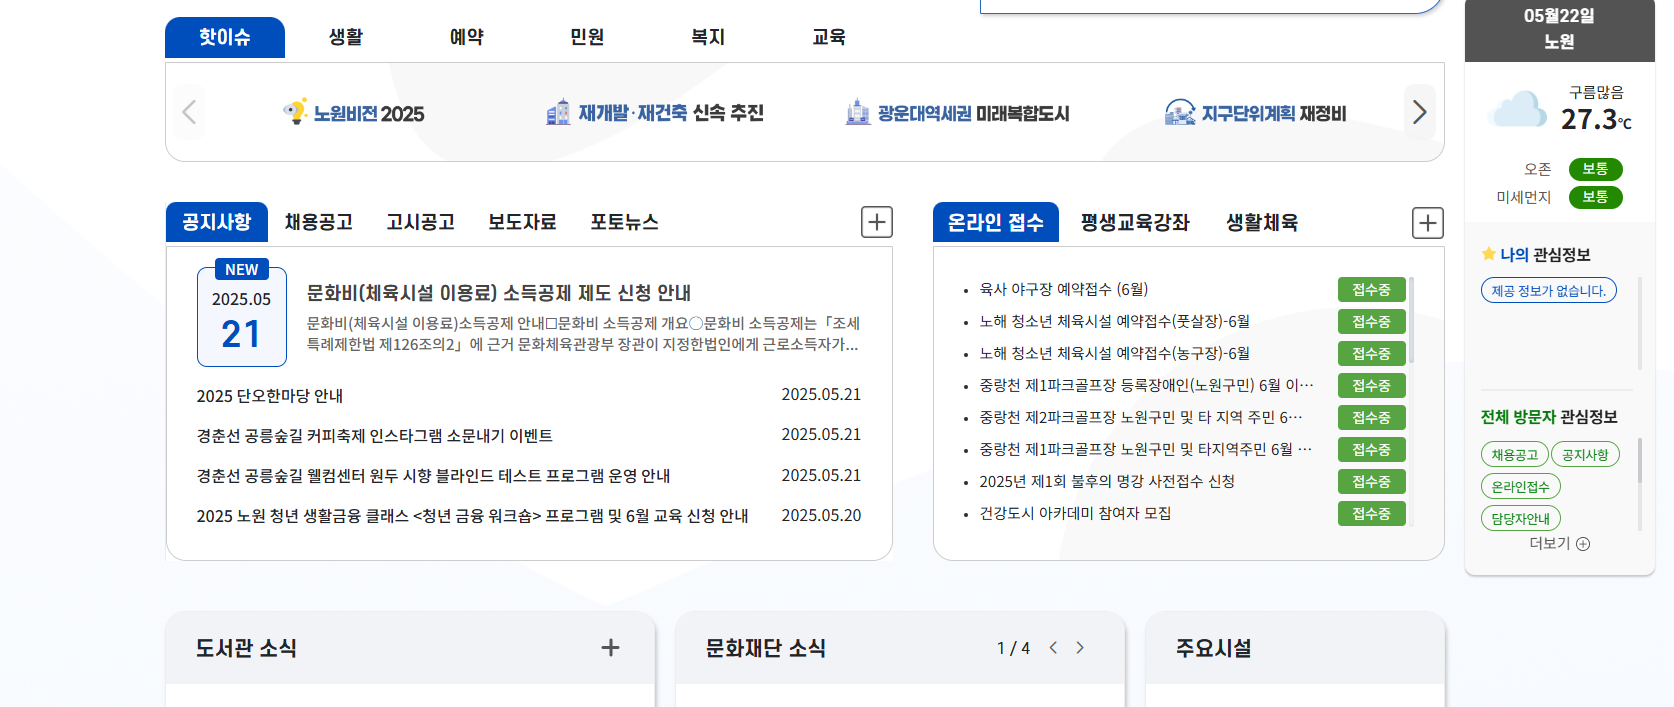Switch to the 온라인 접수 tab
The image size is (1674, 707).
tap(996, 222)
